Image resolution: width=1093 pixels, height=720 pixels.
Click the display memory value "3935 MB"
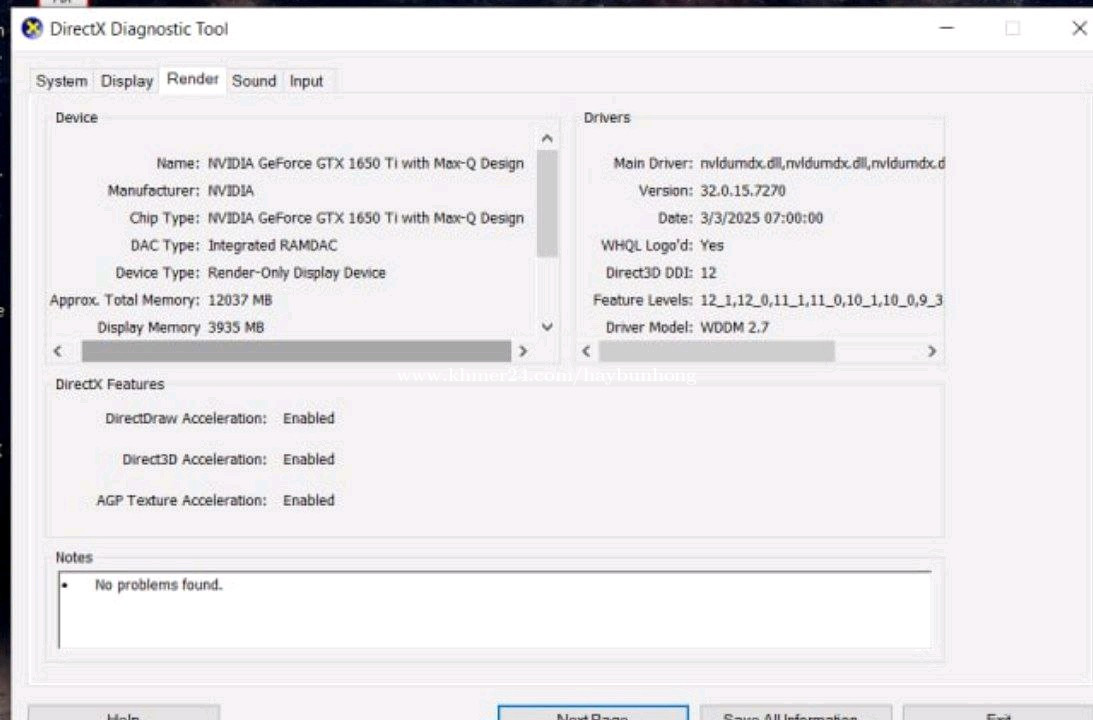click(x=236, y=328)
